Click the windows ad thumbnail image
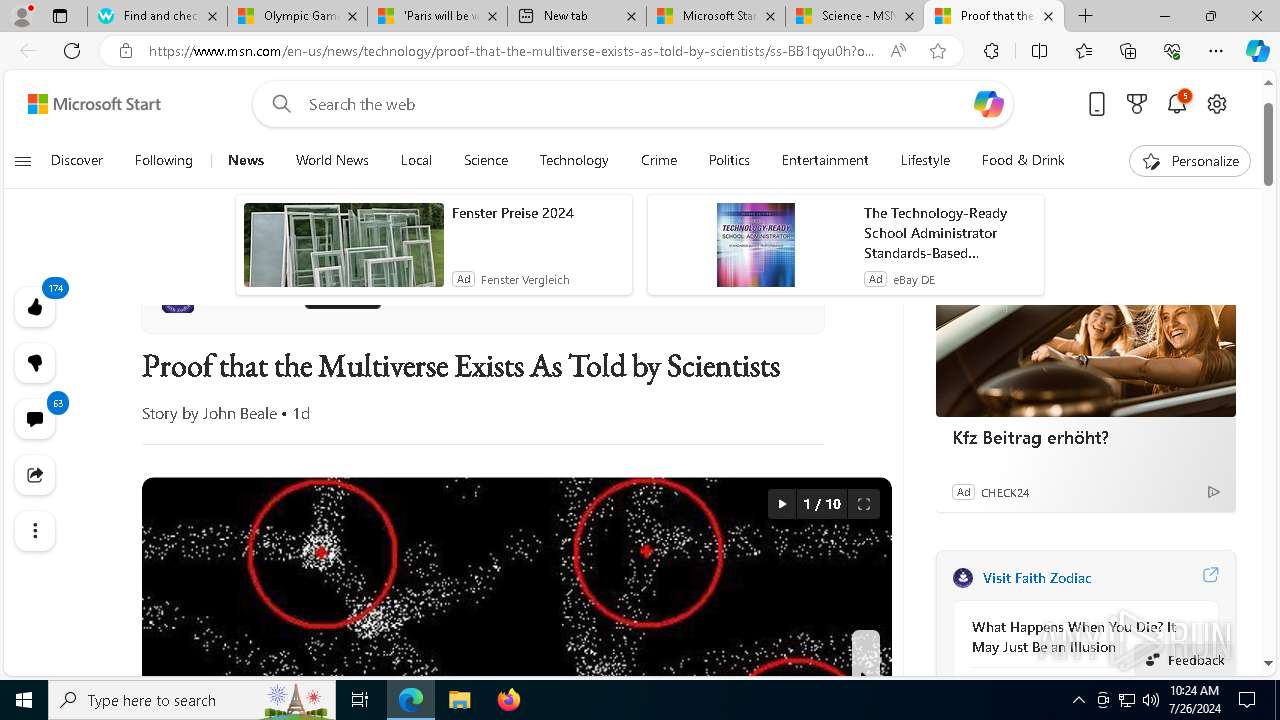 tap(344, 245)
